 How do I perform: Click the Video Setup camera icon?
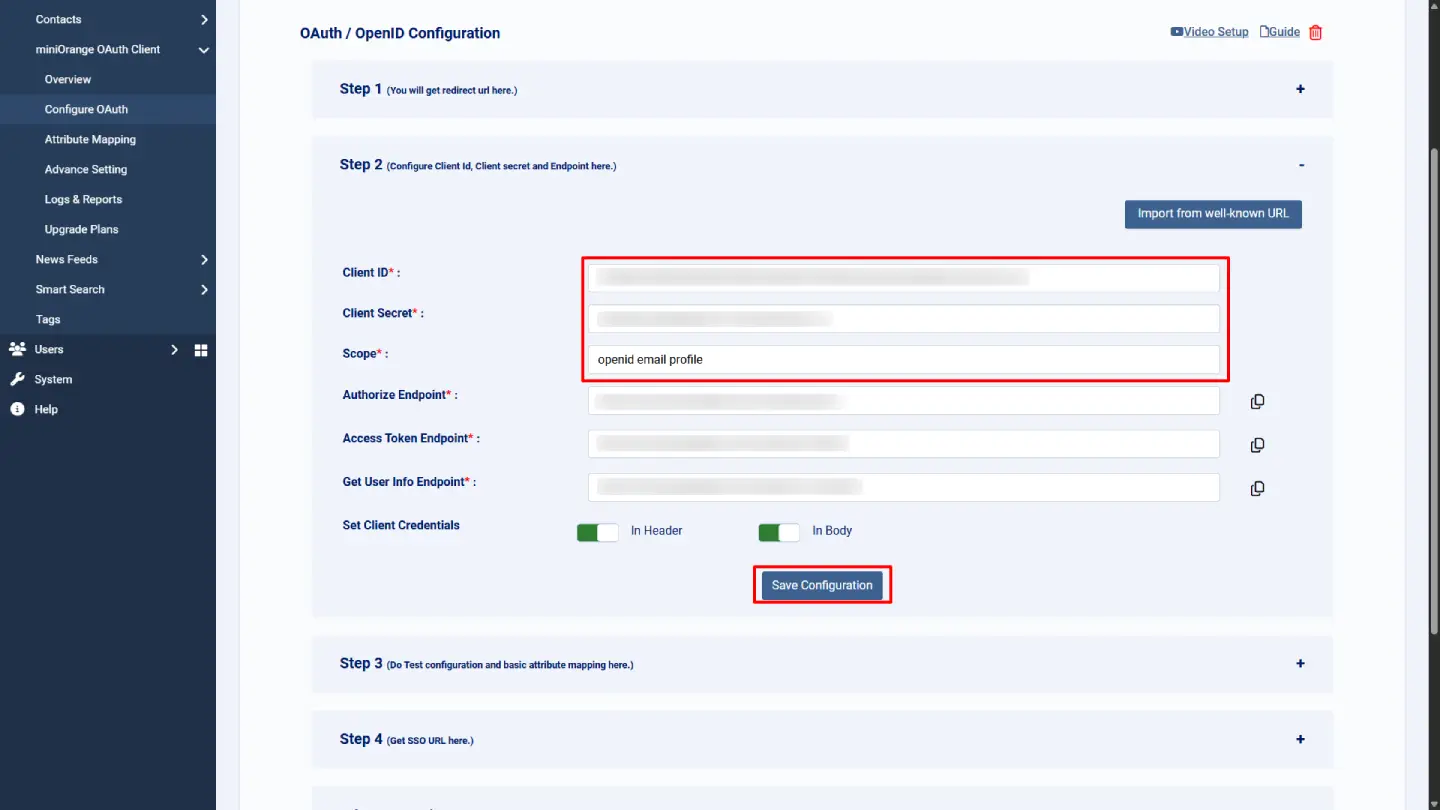point(1177,32)
